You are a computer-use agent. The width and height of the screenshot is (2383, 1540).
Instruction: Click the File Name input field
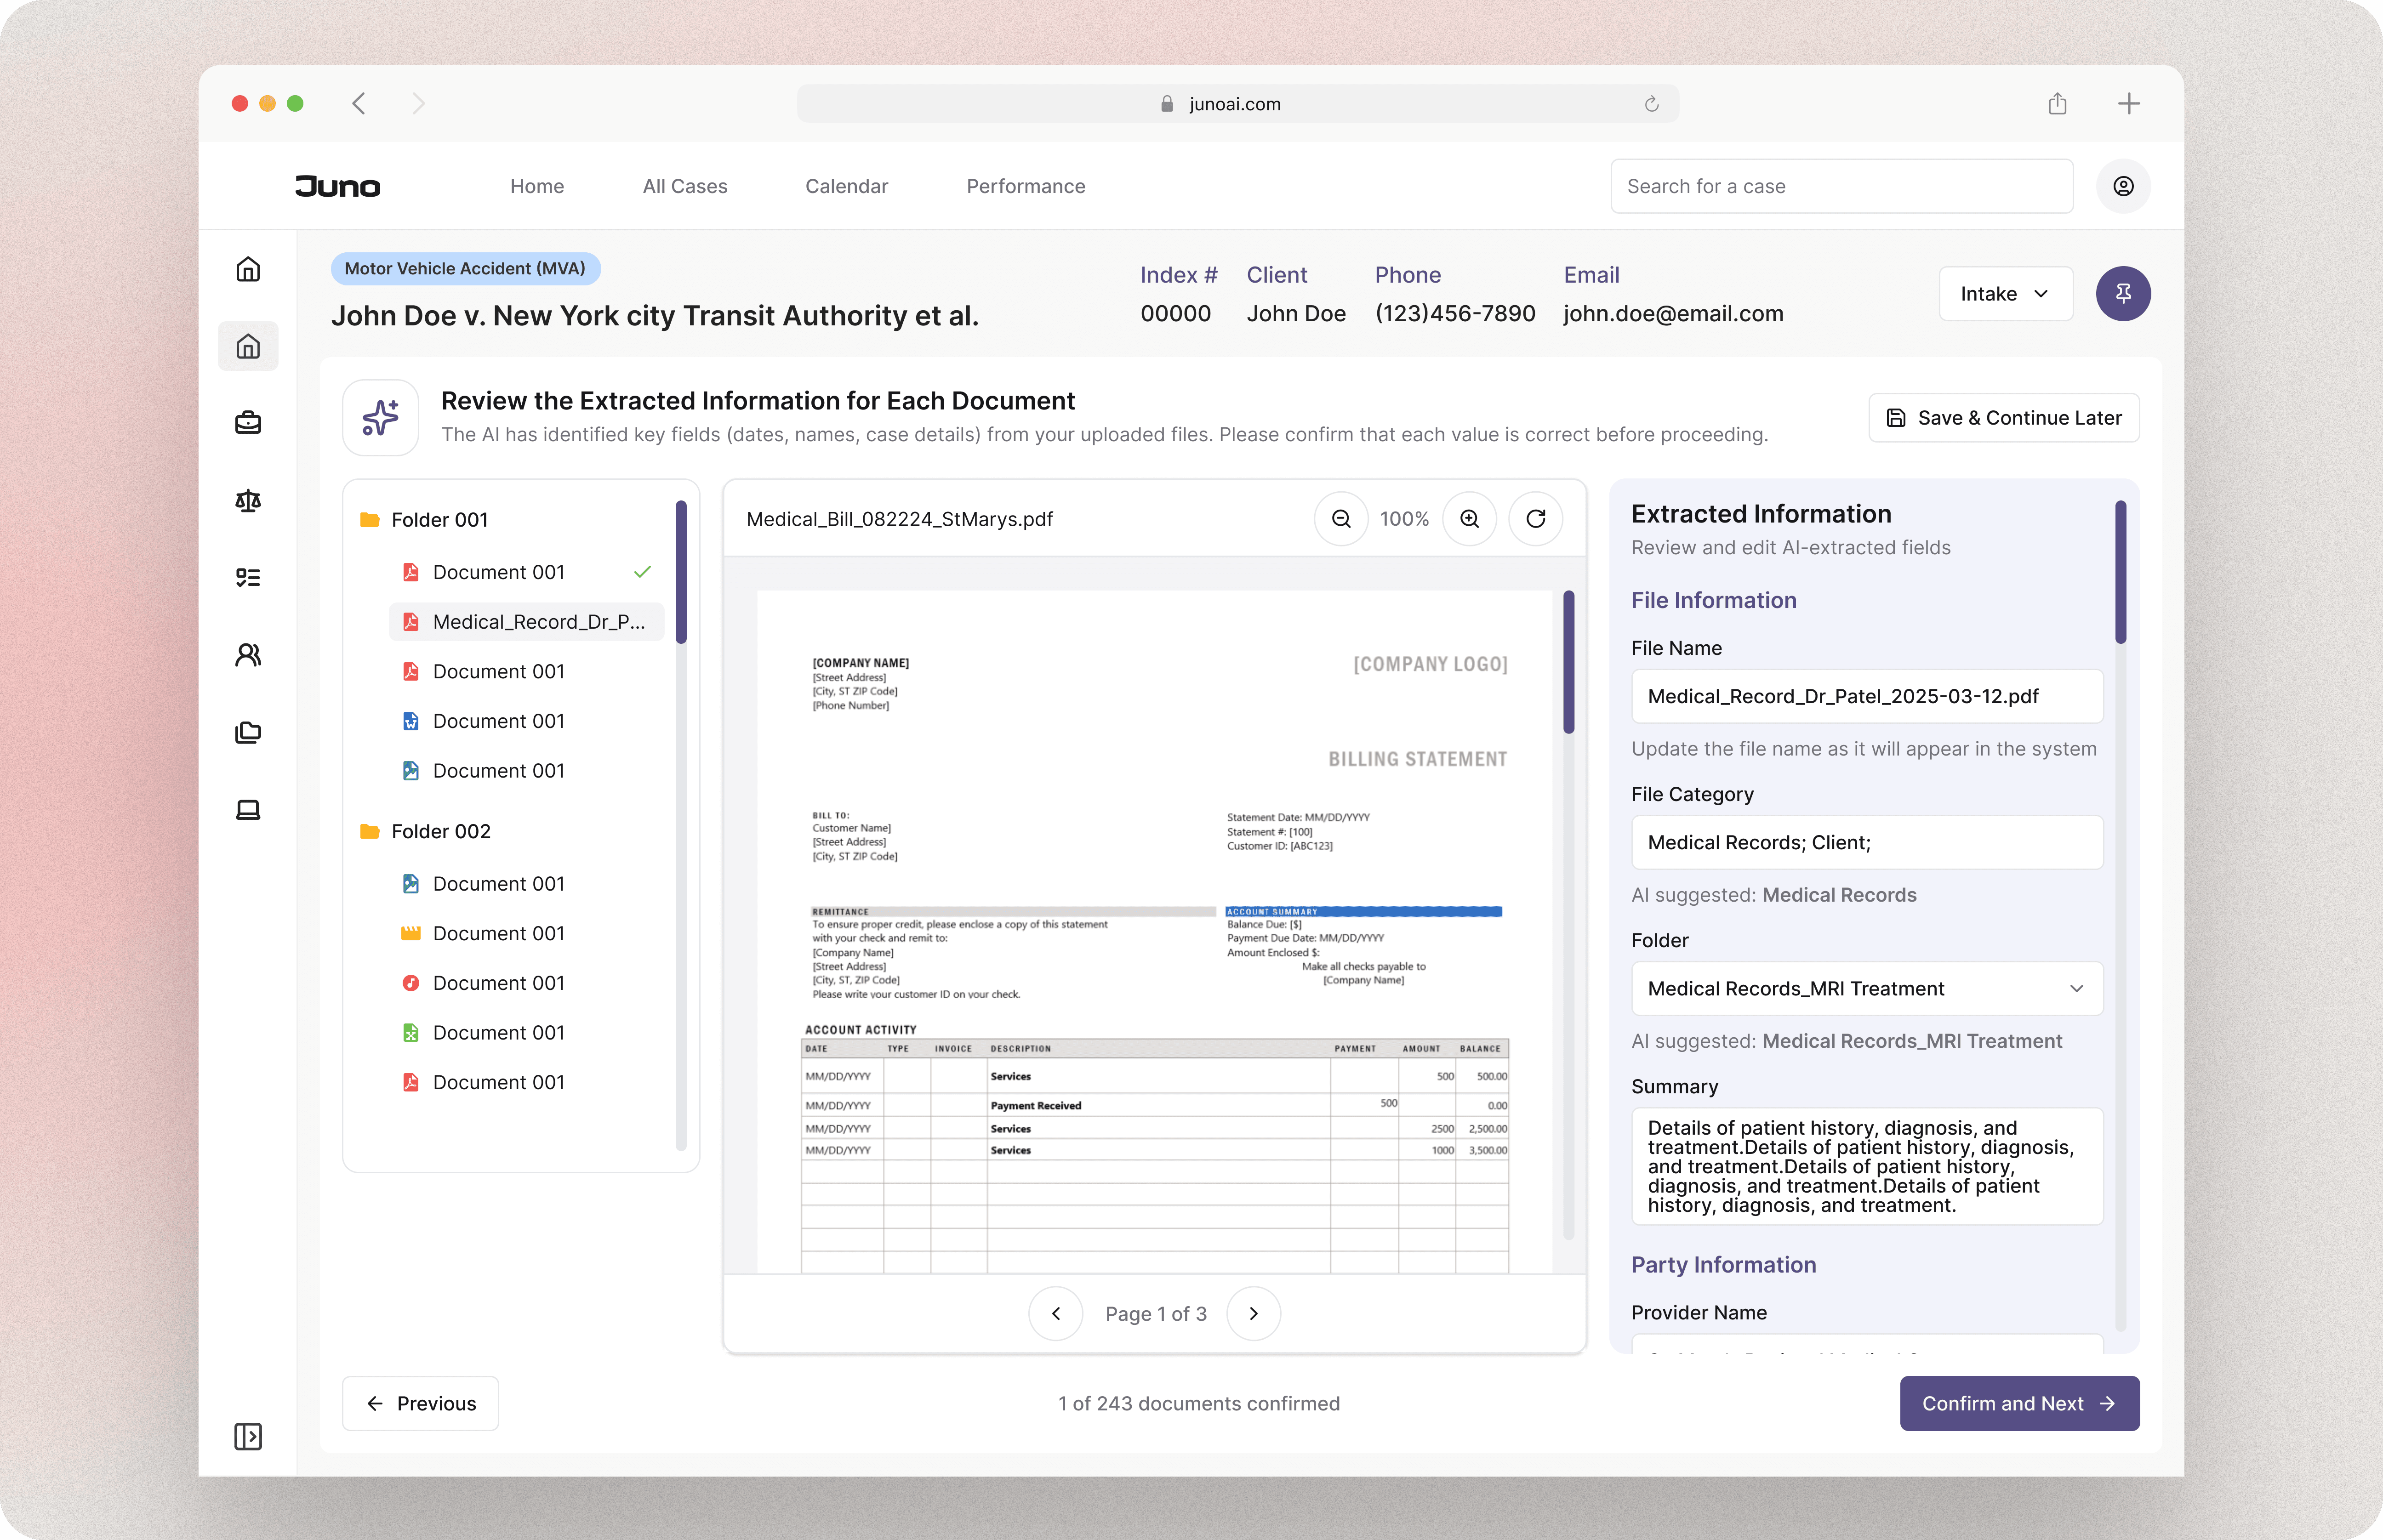click(1866, 696)
